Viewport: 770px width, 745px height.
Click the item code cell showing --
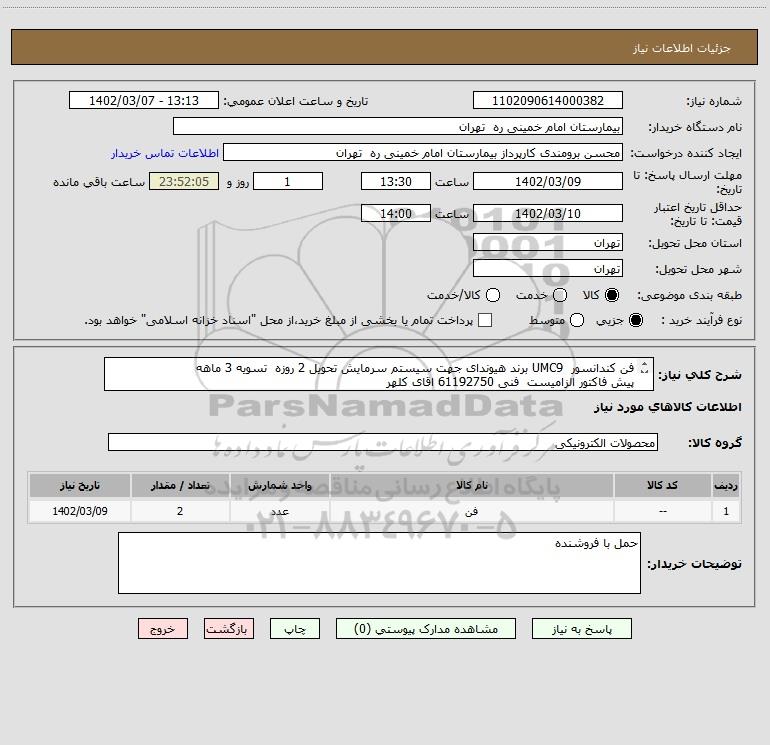[x=662, y=511]
